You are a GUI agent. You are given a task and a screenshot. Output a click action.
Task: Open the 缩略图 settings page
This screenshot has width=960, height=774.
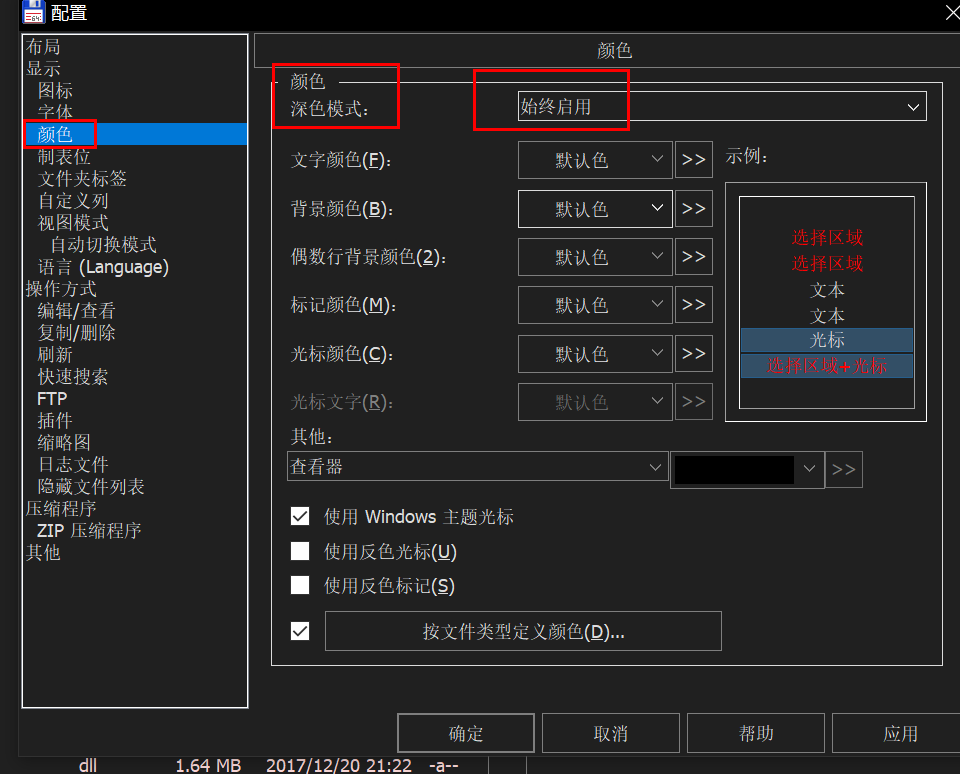point(64,443)
